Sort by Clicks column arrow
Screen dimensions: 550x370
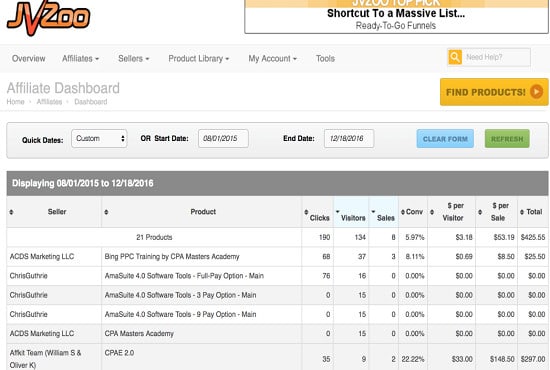point(306,212)
